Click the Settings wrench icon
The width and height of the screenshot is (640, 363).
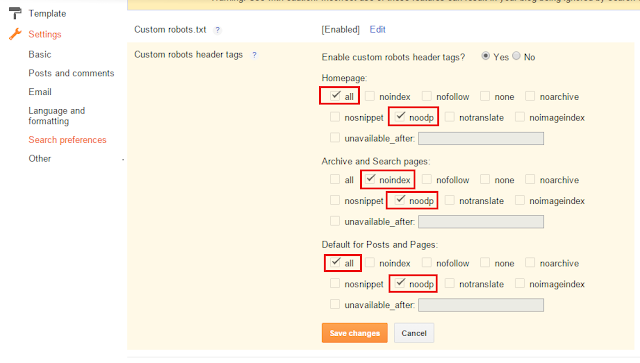[15, 34]
